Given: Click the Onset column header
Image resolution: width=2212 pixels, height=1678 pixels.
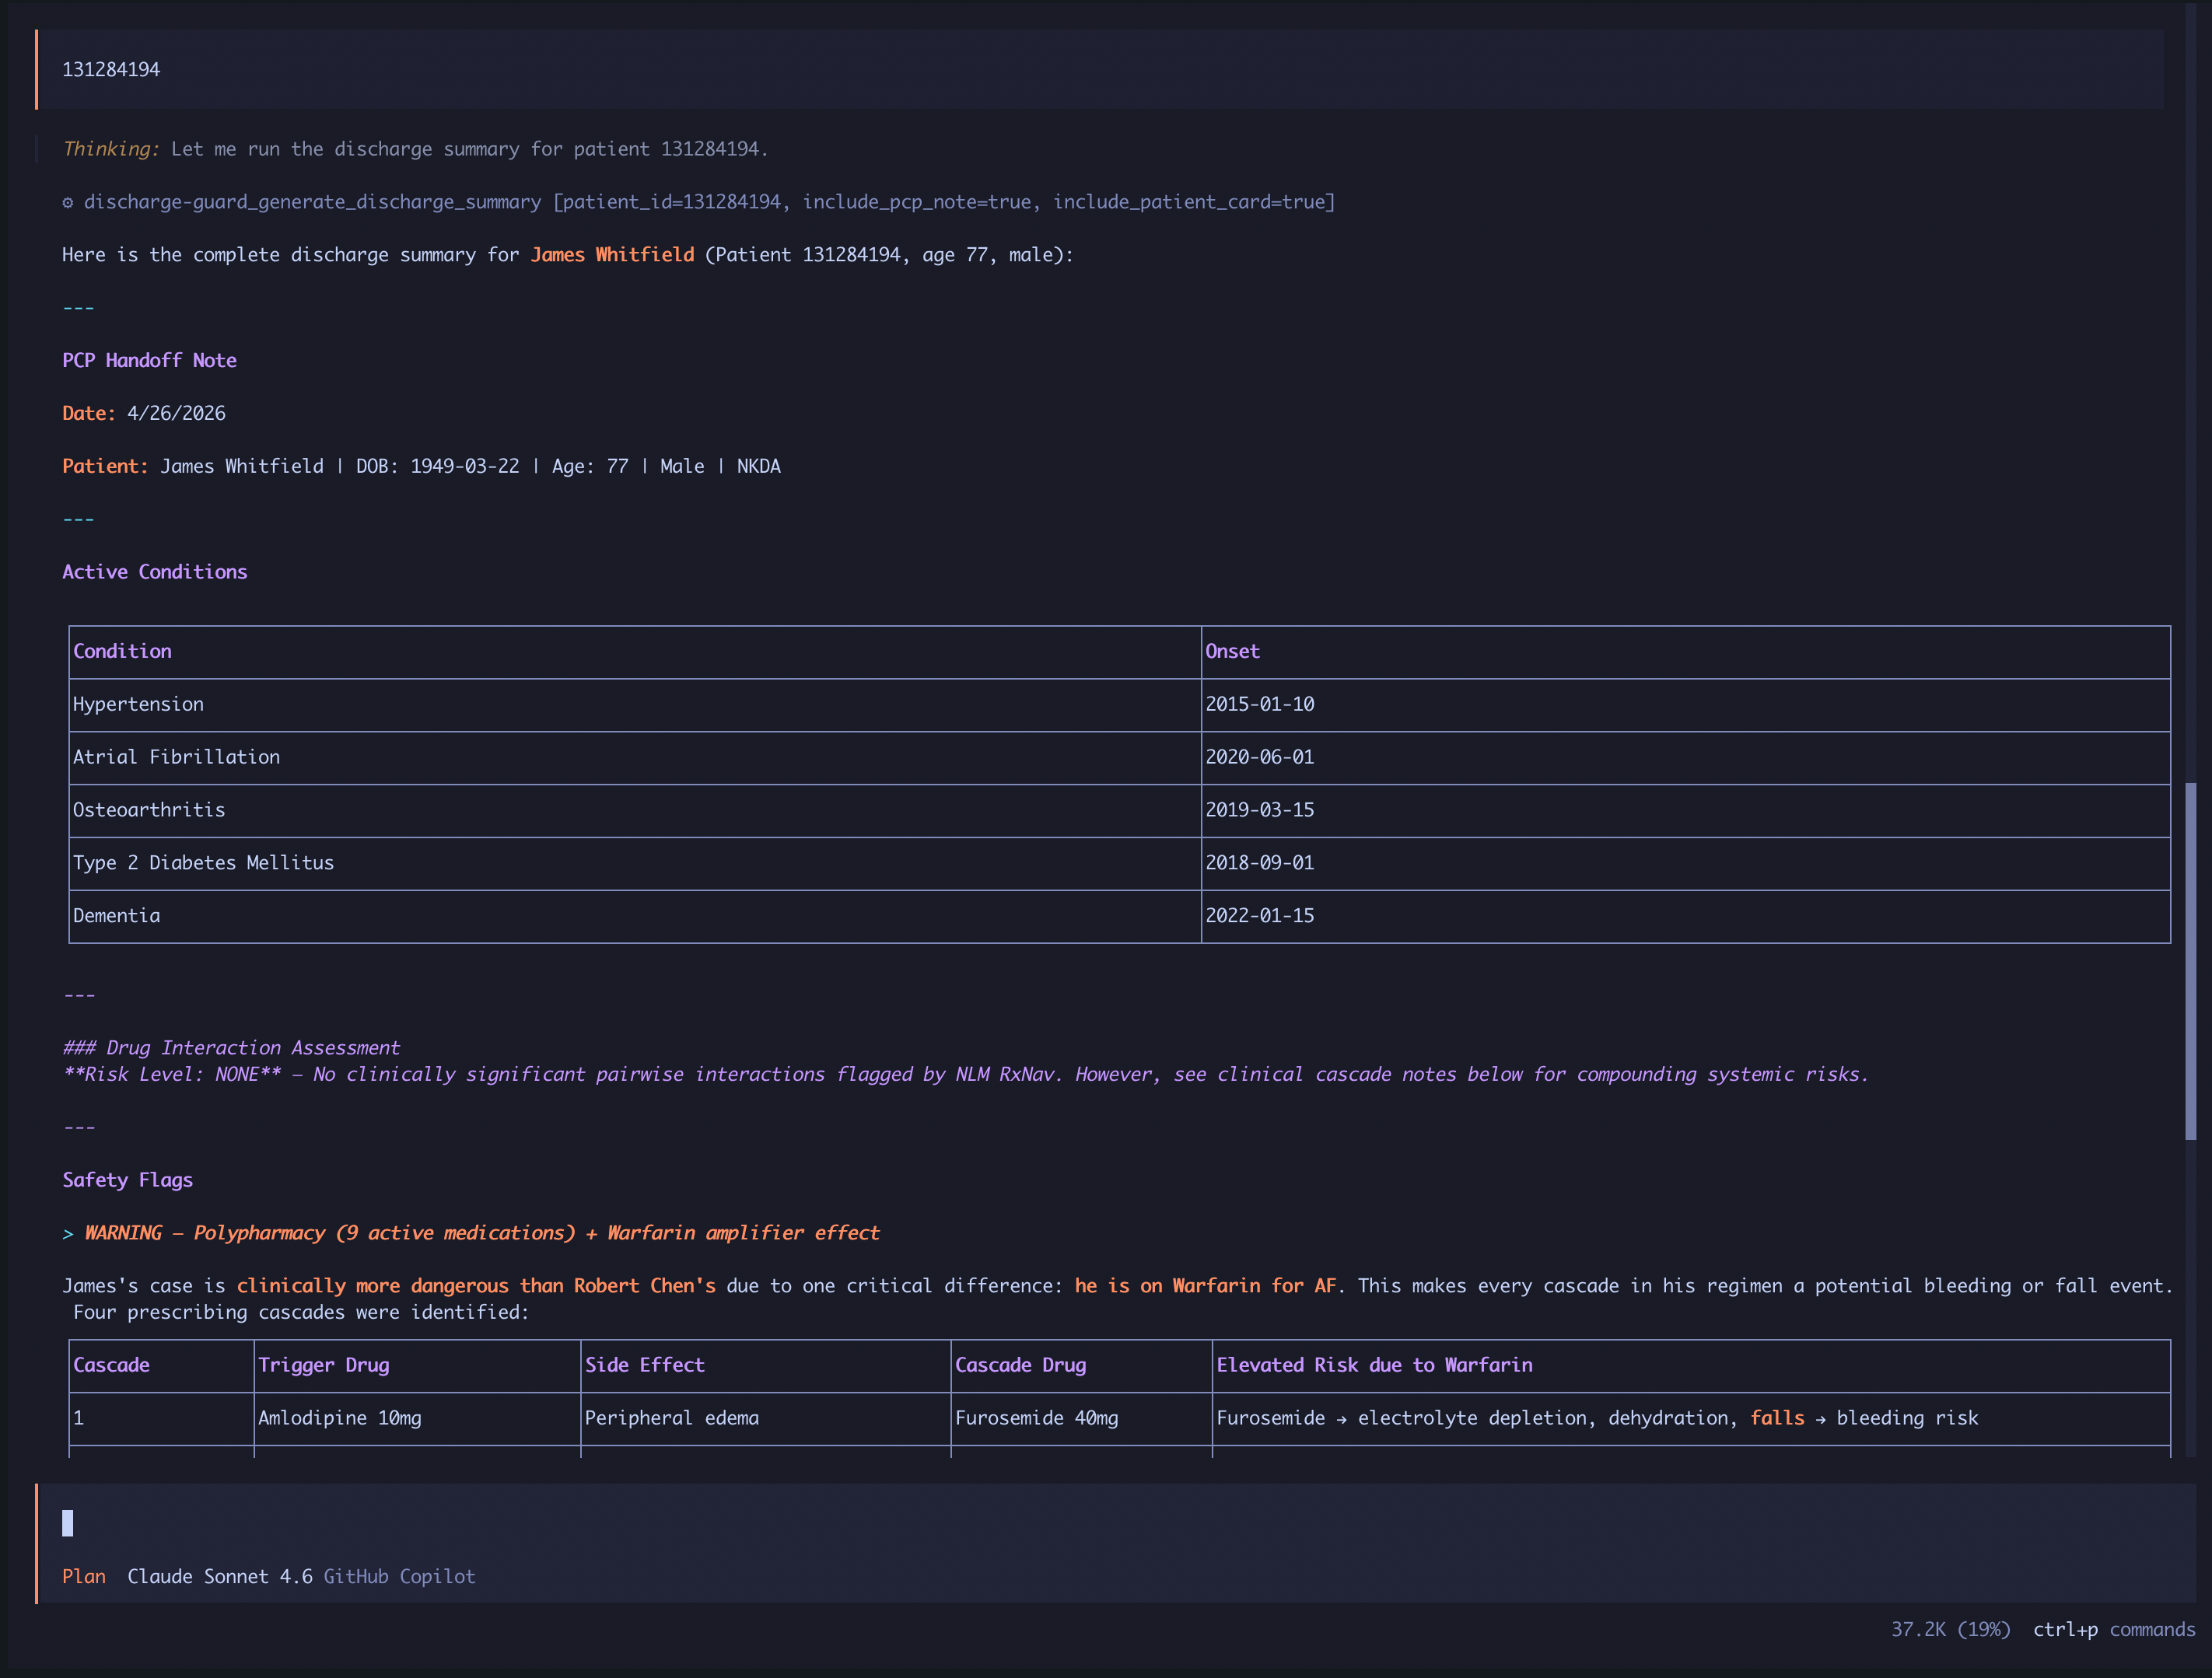Looking at the screenshot, I should (x=1232, y=651).
